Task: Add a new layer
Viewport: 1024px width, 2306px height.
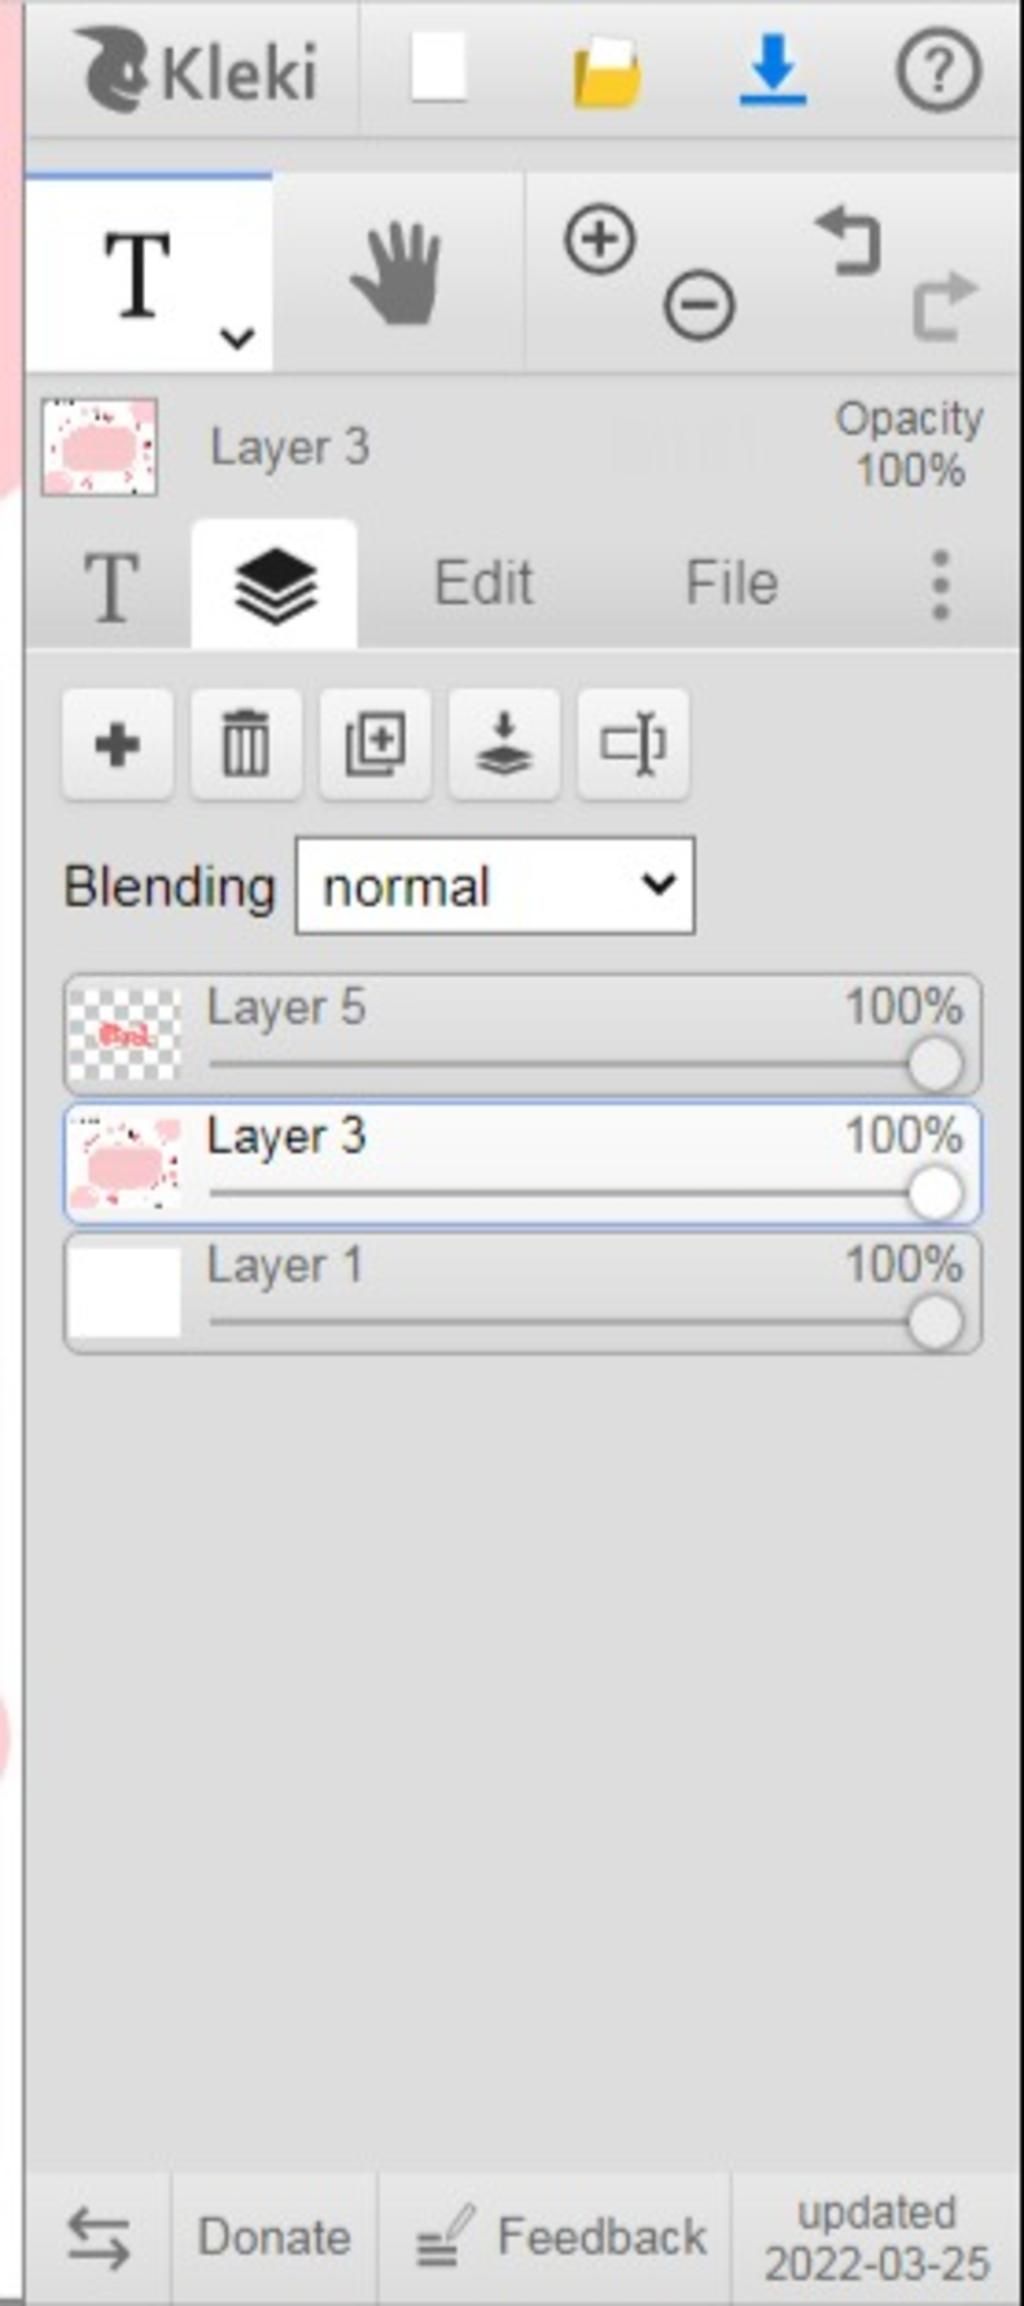Action: [117, 744]
